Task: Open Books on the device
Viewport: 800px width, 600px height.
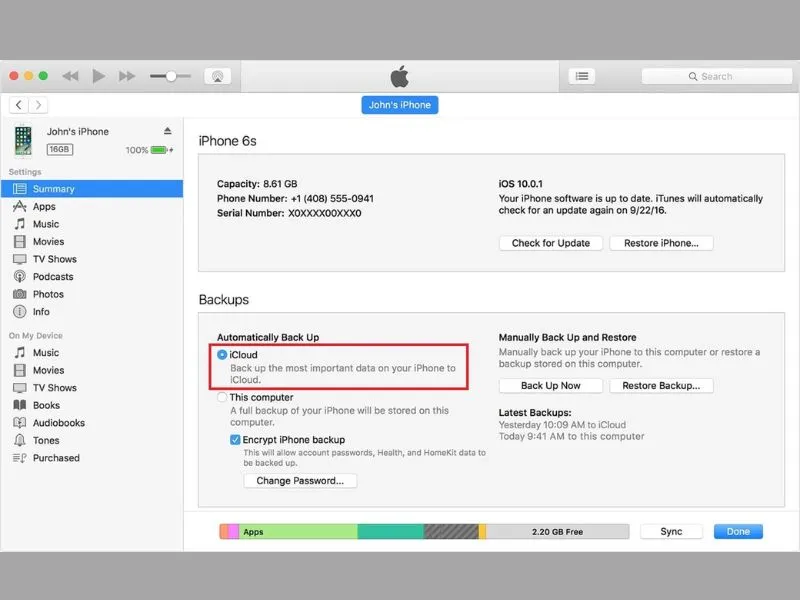Action: [92, 405]
